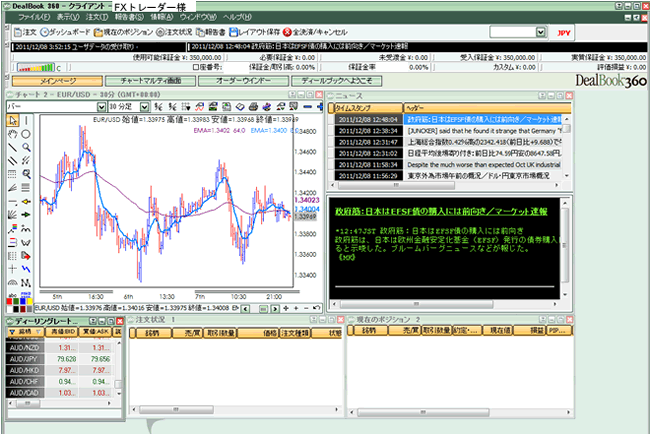Click 全決済/キャンセル in the toolbar
The width and height of the screenshot is (650, 434).
[x=315, y=32]
